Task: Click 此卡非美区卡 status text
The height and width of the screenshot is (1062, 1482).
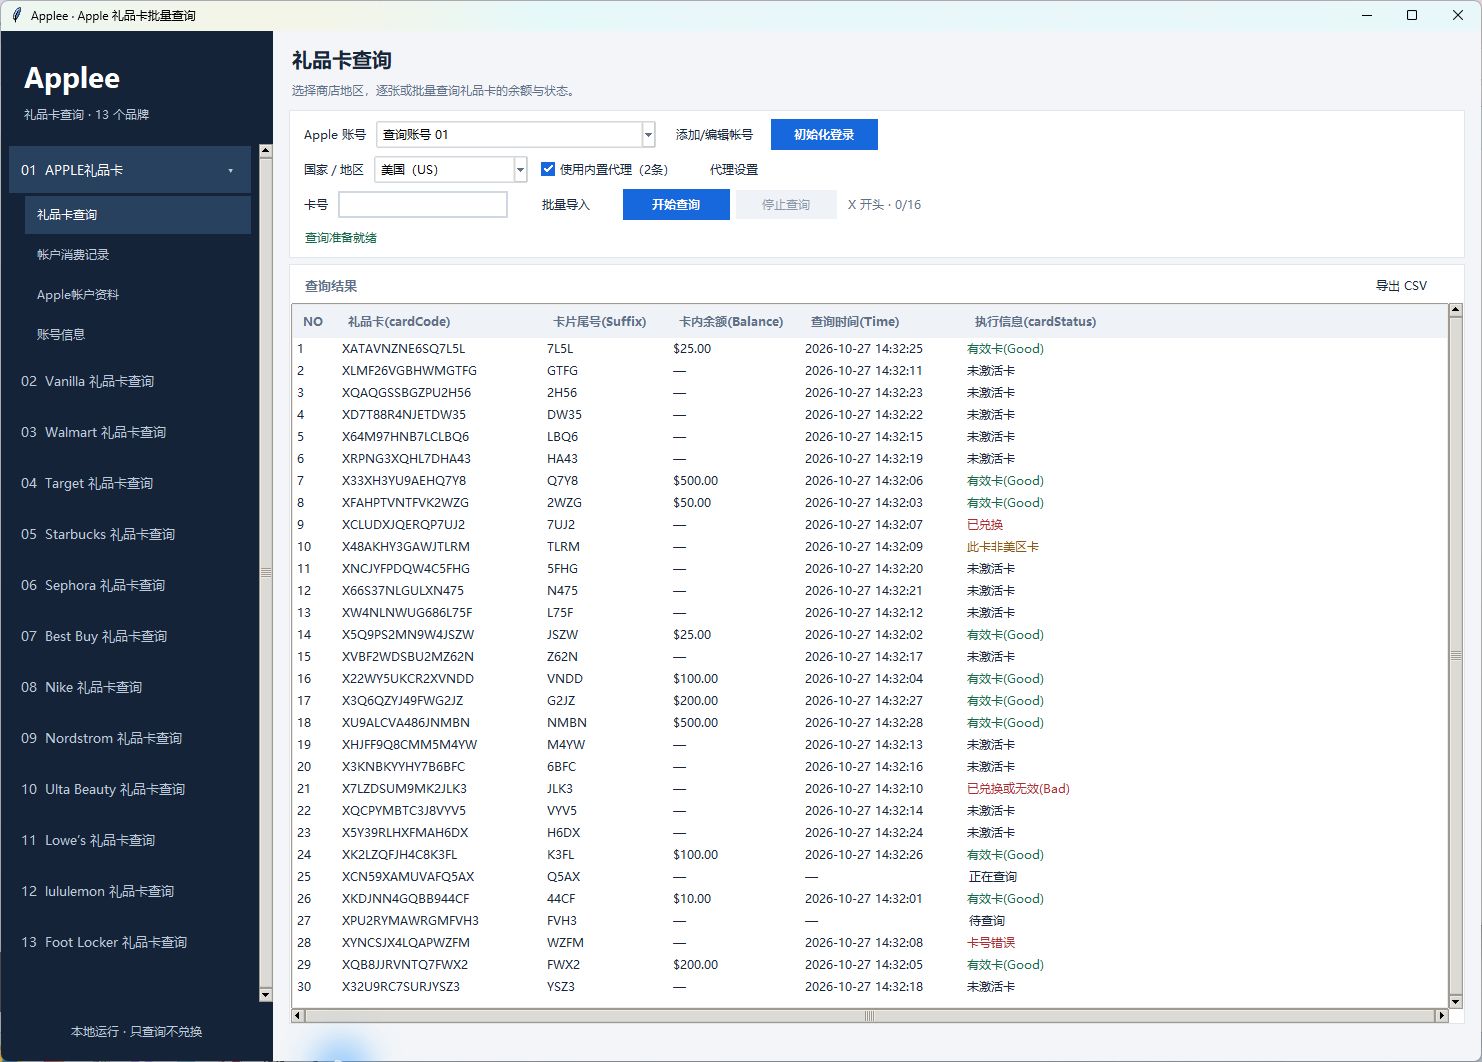Action: coord(1003,547)
